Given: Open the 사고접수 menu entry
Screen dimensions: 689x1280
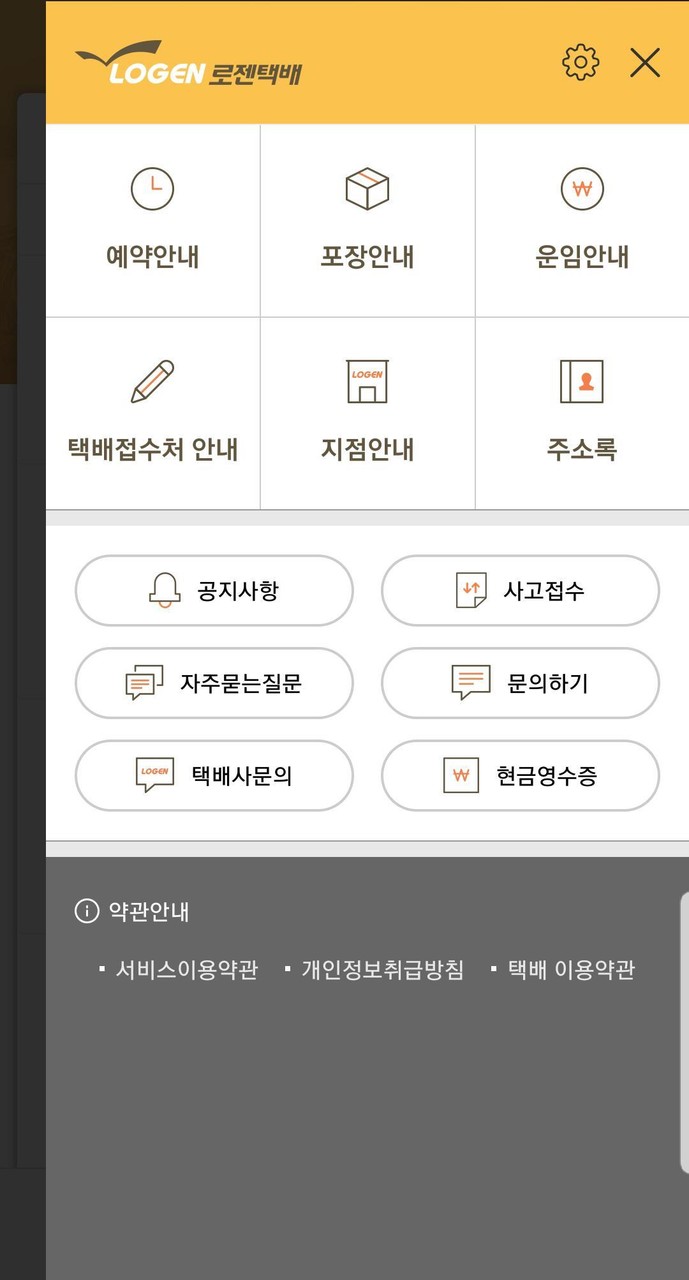Looking at the screenshot, I should [x=519, y=590].
